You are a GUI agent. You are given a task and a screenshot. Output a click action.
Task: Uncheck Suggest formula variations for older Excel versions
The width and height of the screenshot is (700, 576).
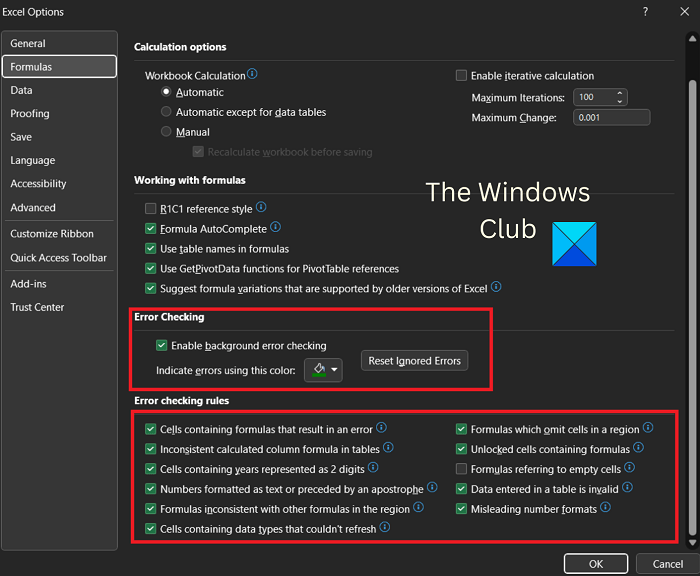pyautogui.click(x=150, y=288)
